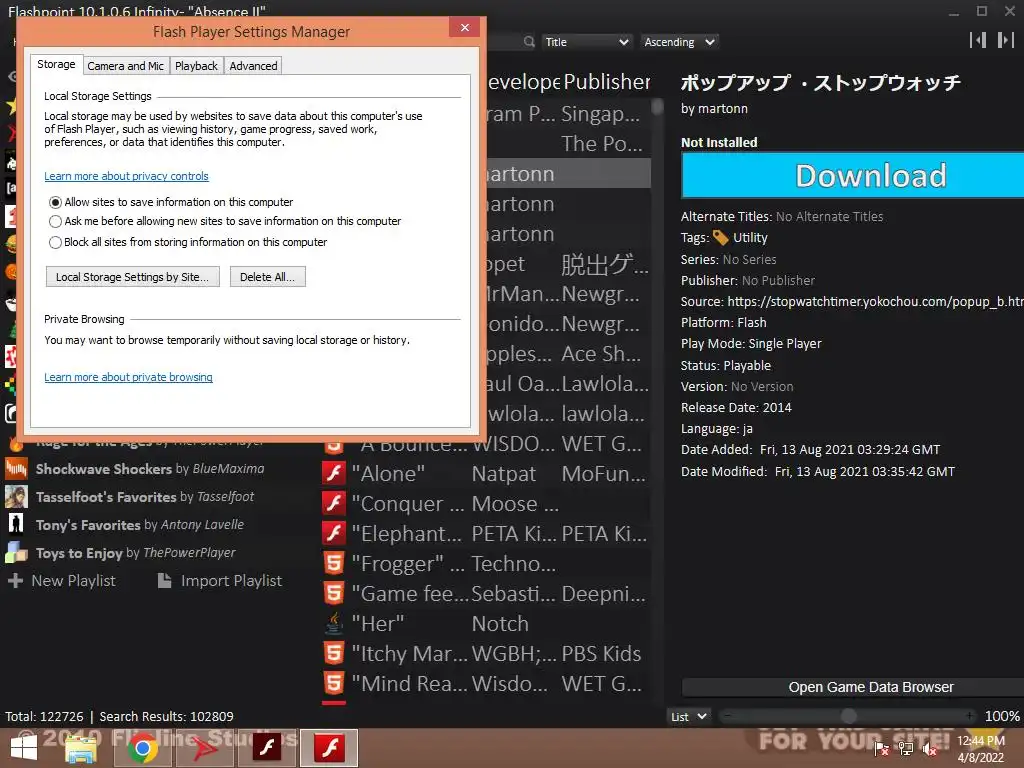The image size is (1024, 768).
Task: Switch to the Playback tab
Action: [196, 66]
